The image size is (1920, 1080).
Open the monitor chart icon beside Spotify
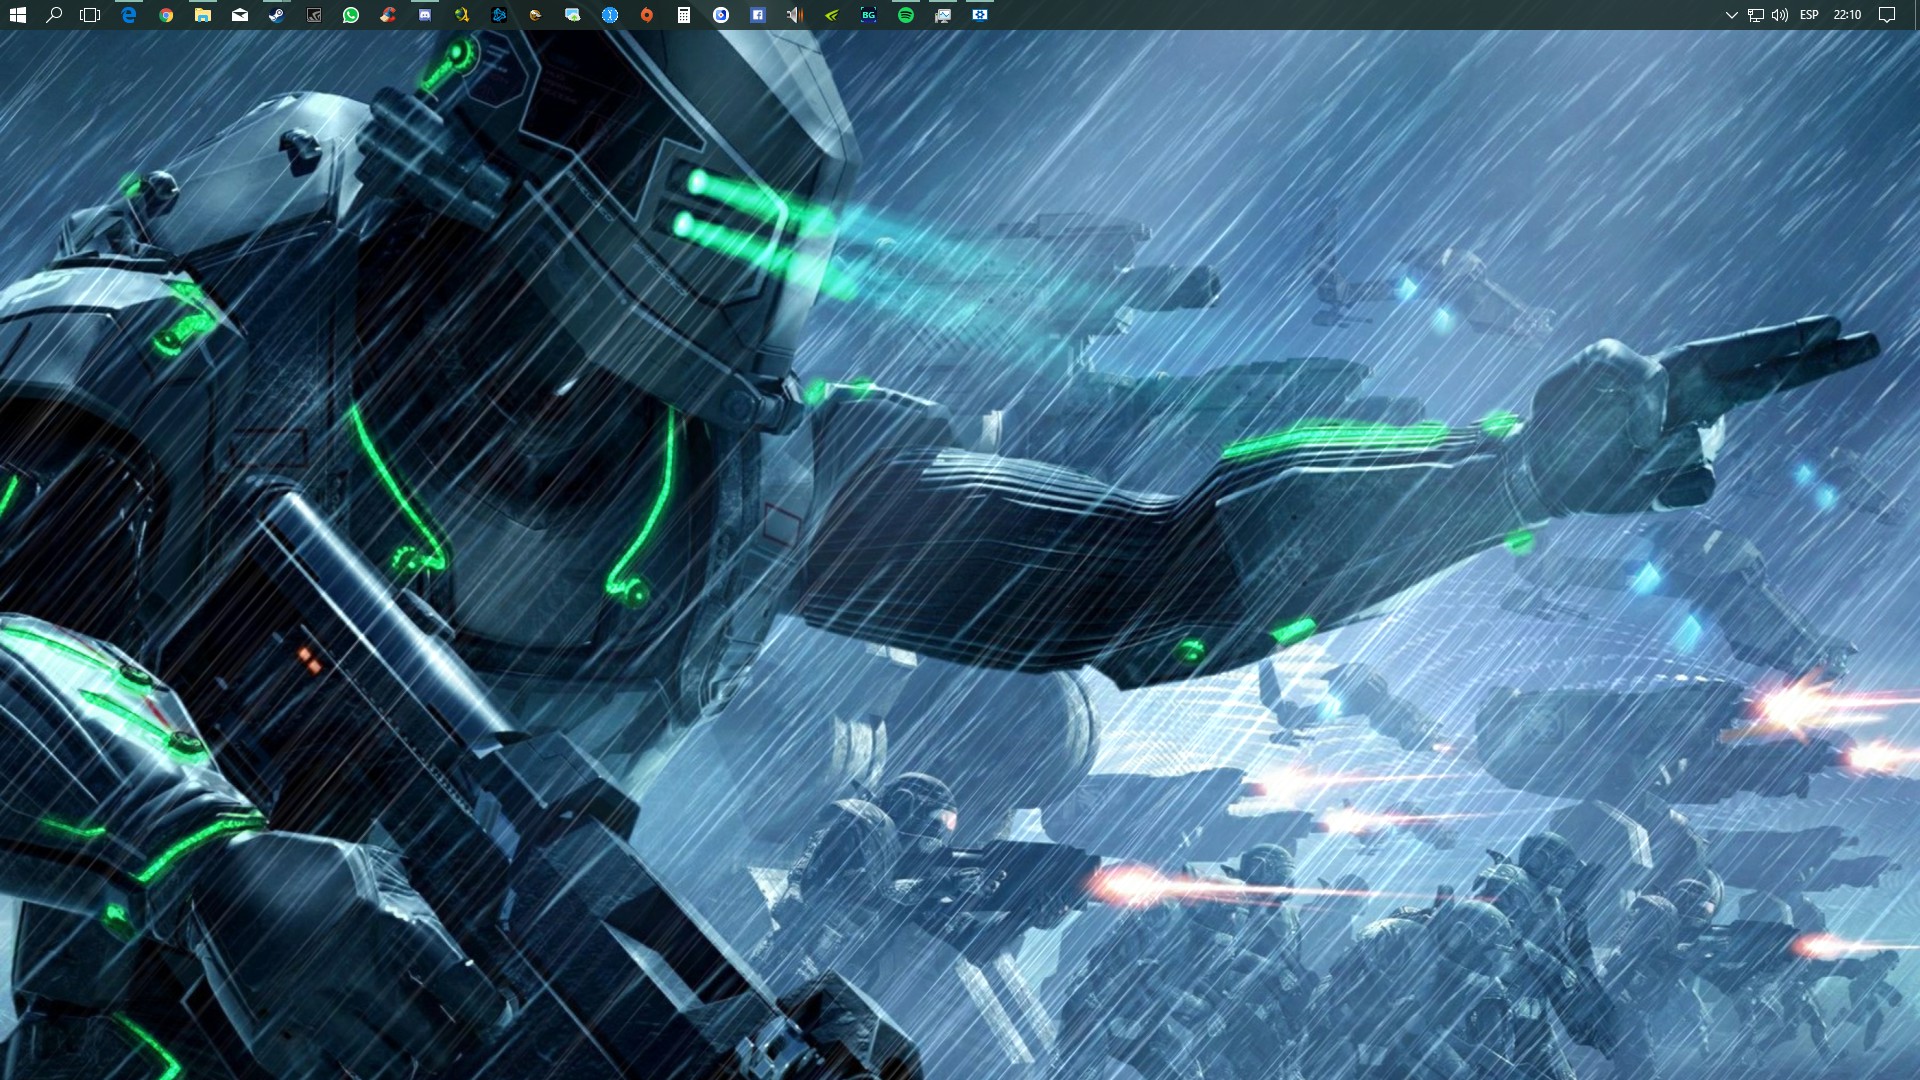pos(943,15)
